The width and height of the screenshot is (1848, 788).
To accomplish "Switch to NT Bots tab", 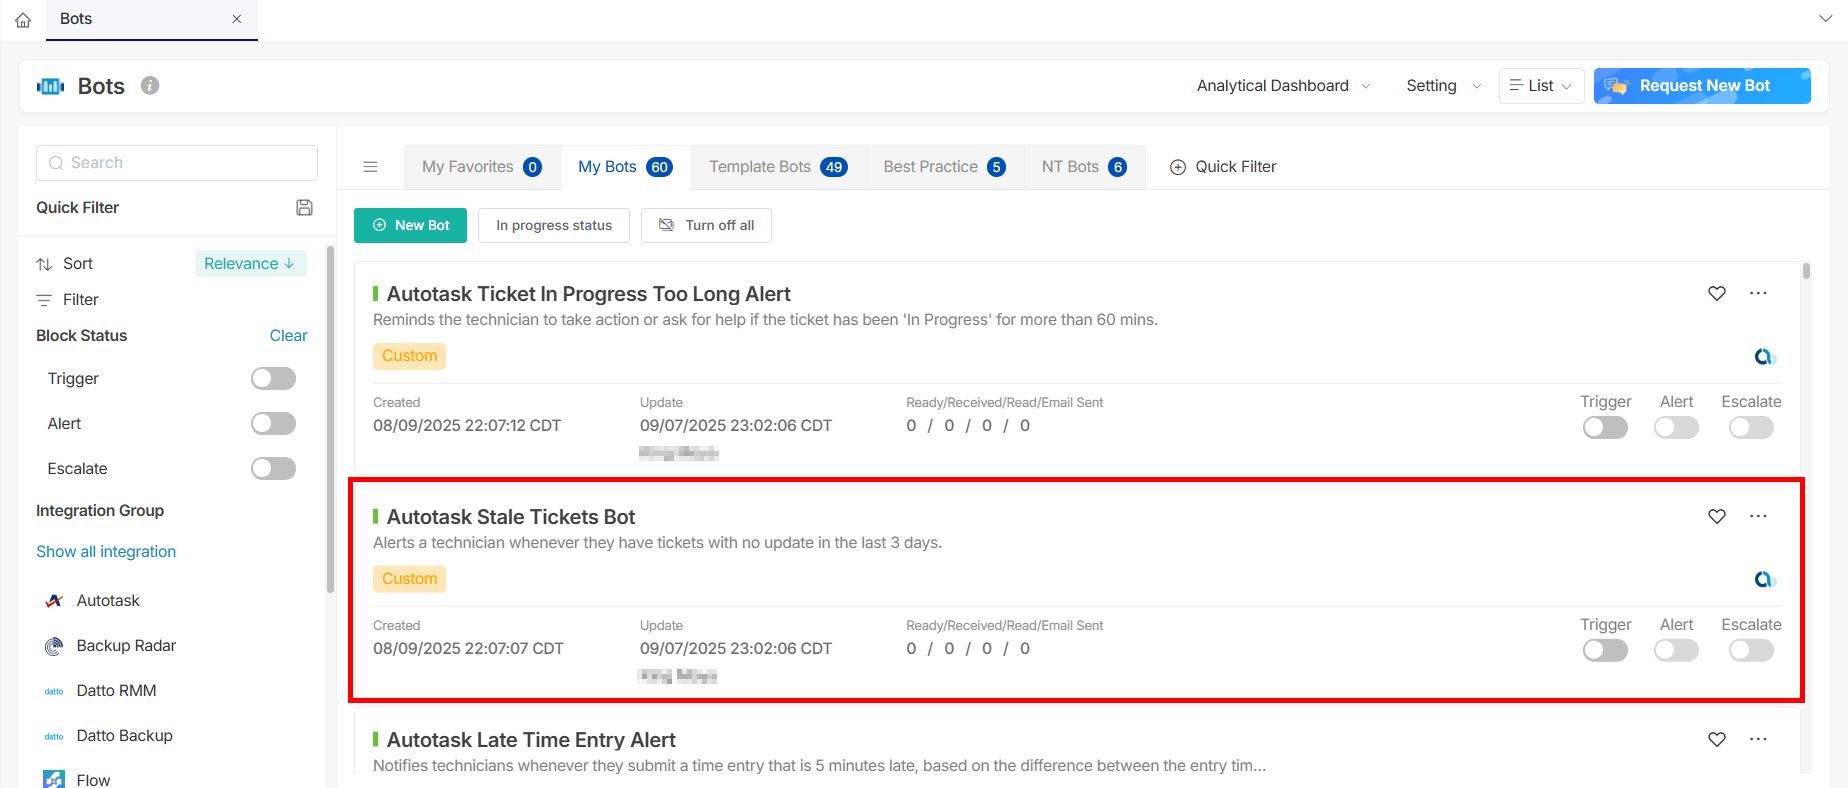I will pos(1084,167).
